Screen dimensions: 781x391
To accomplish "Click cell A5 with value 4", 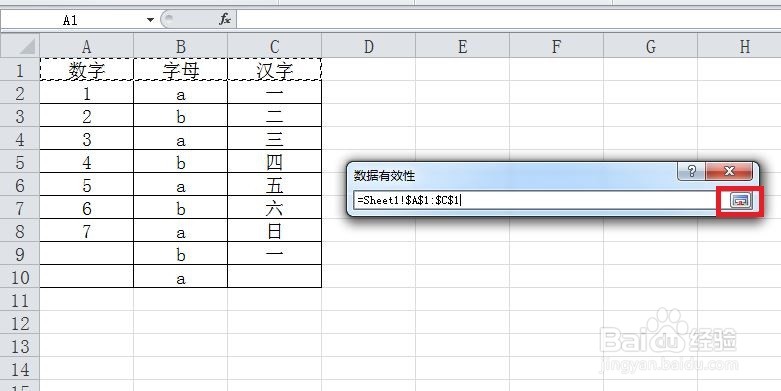I will coord(87,161).
